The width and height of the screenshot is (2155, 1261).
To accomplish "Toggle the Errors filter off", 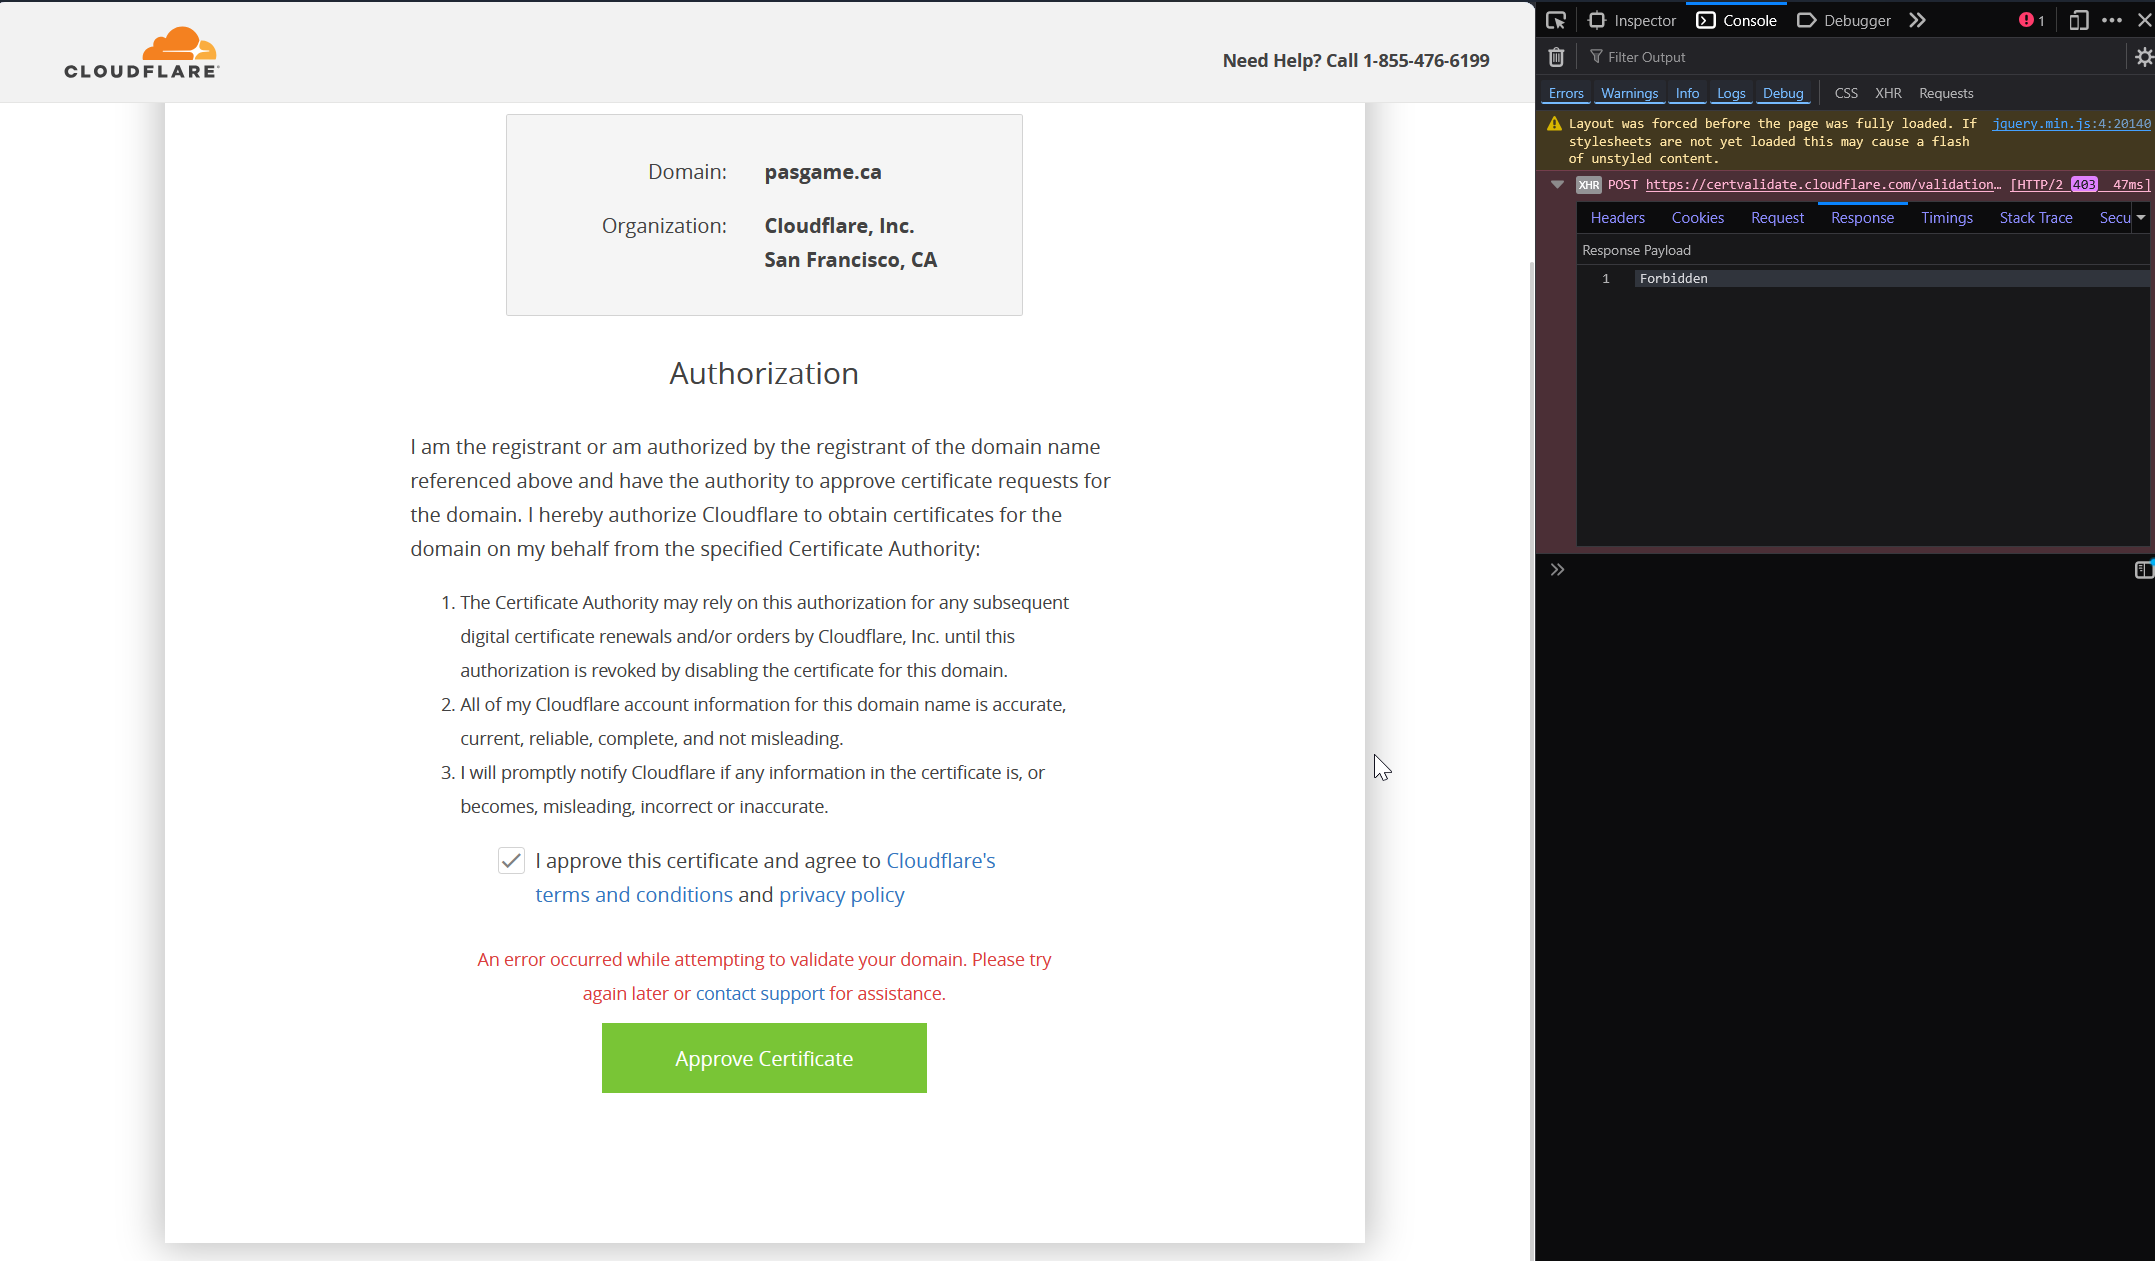I will [x=1565, y=93].
